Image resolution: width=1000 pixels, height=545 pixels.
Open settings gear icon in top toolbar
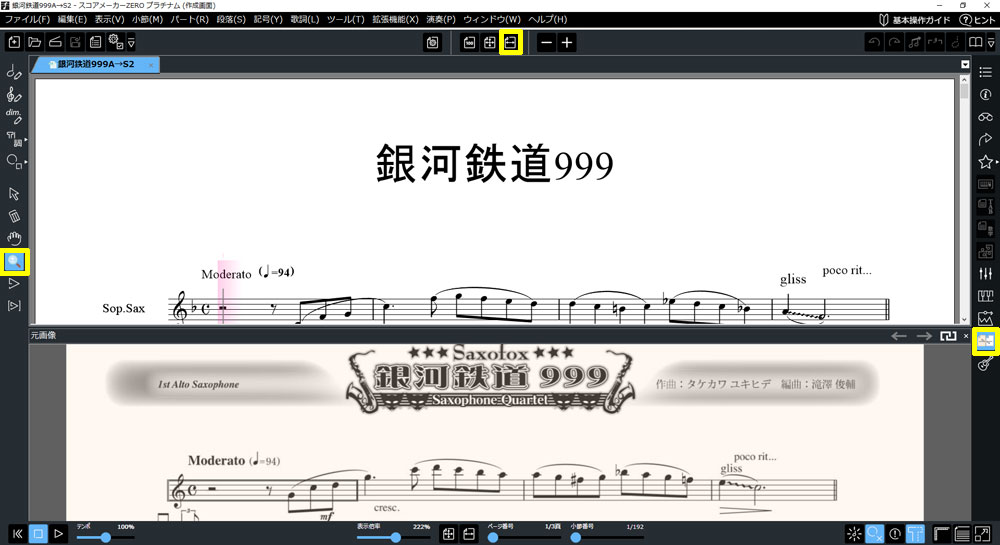pos(115,43)
